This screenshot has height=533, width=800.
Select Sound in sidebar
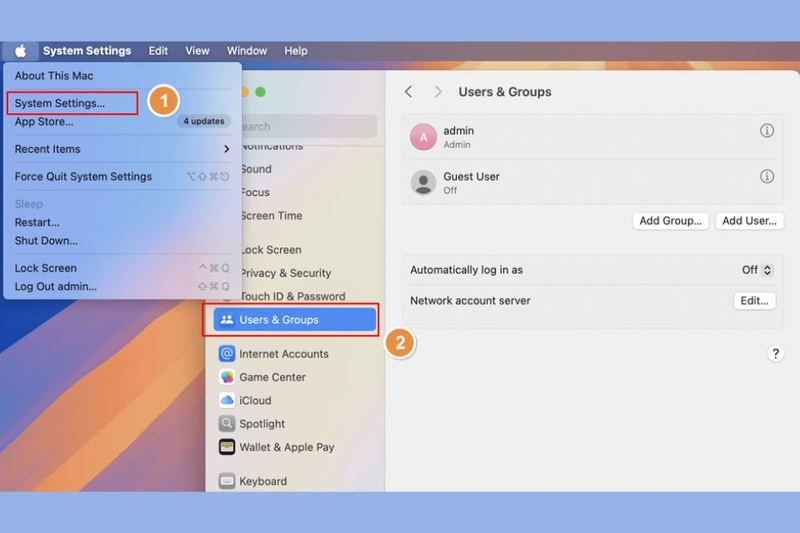click(256, 169)
